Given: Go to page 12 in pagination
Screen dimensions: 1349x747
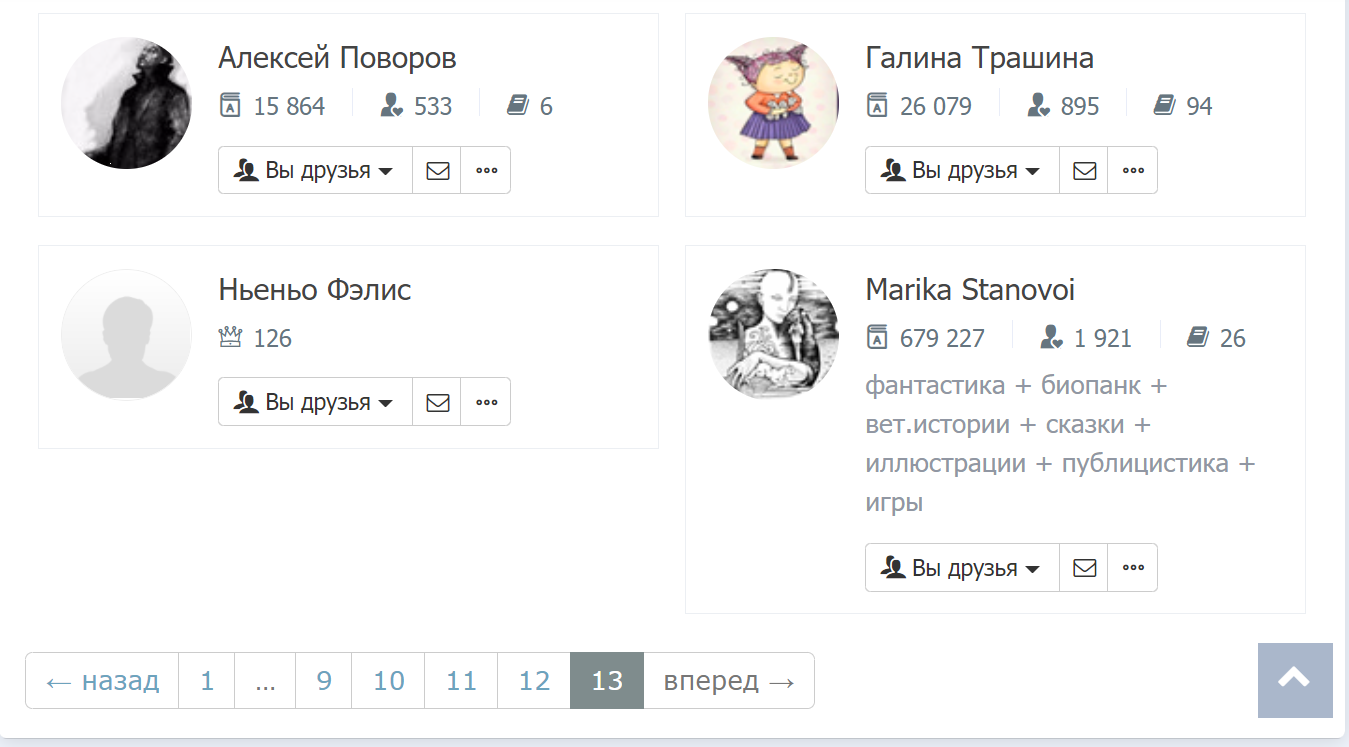Looking at the screenshot, I should [534, 681].
